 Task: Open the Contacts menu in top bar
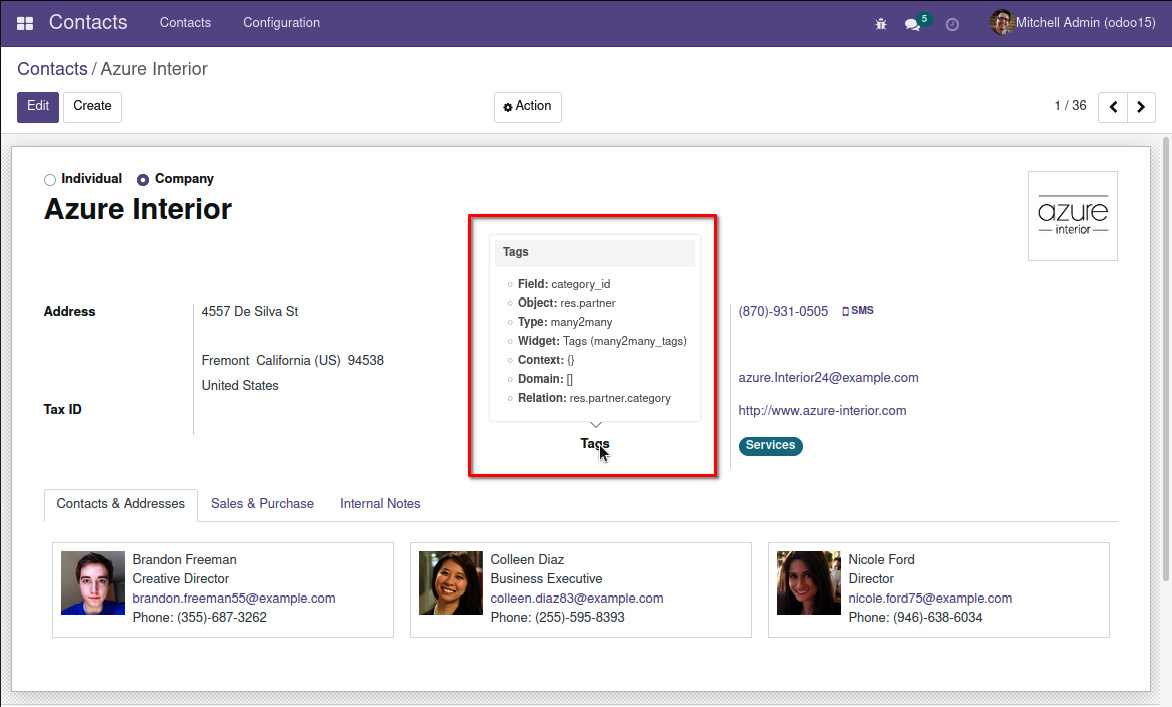185,22
